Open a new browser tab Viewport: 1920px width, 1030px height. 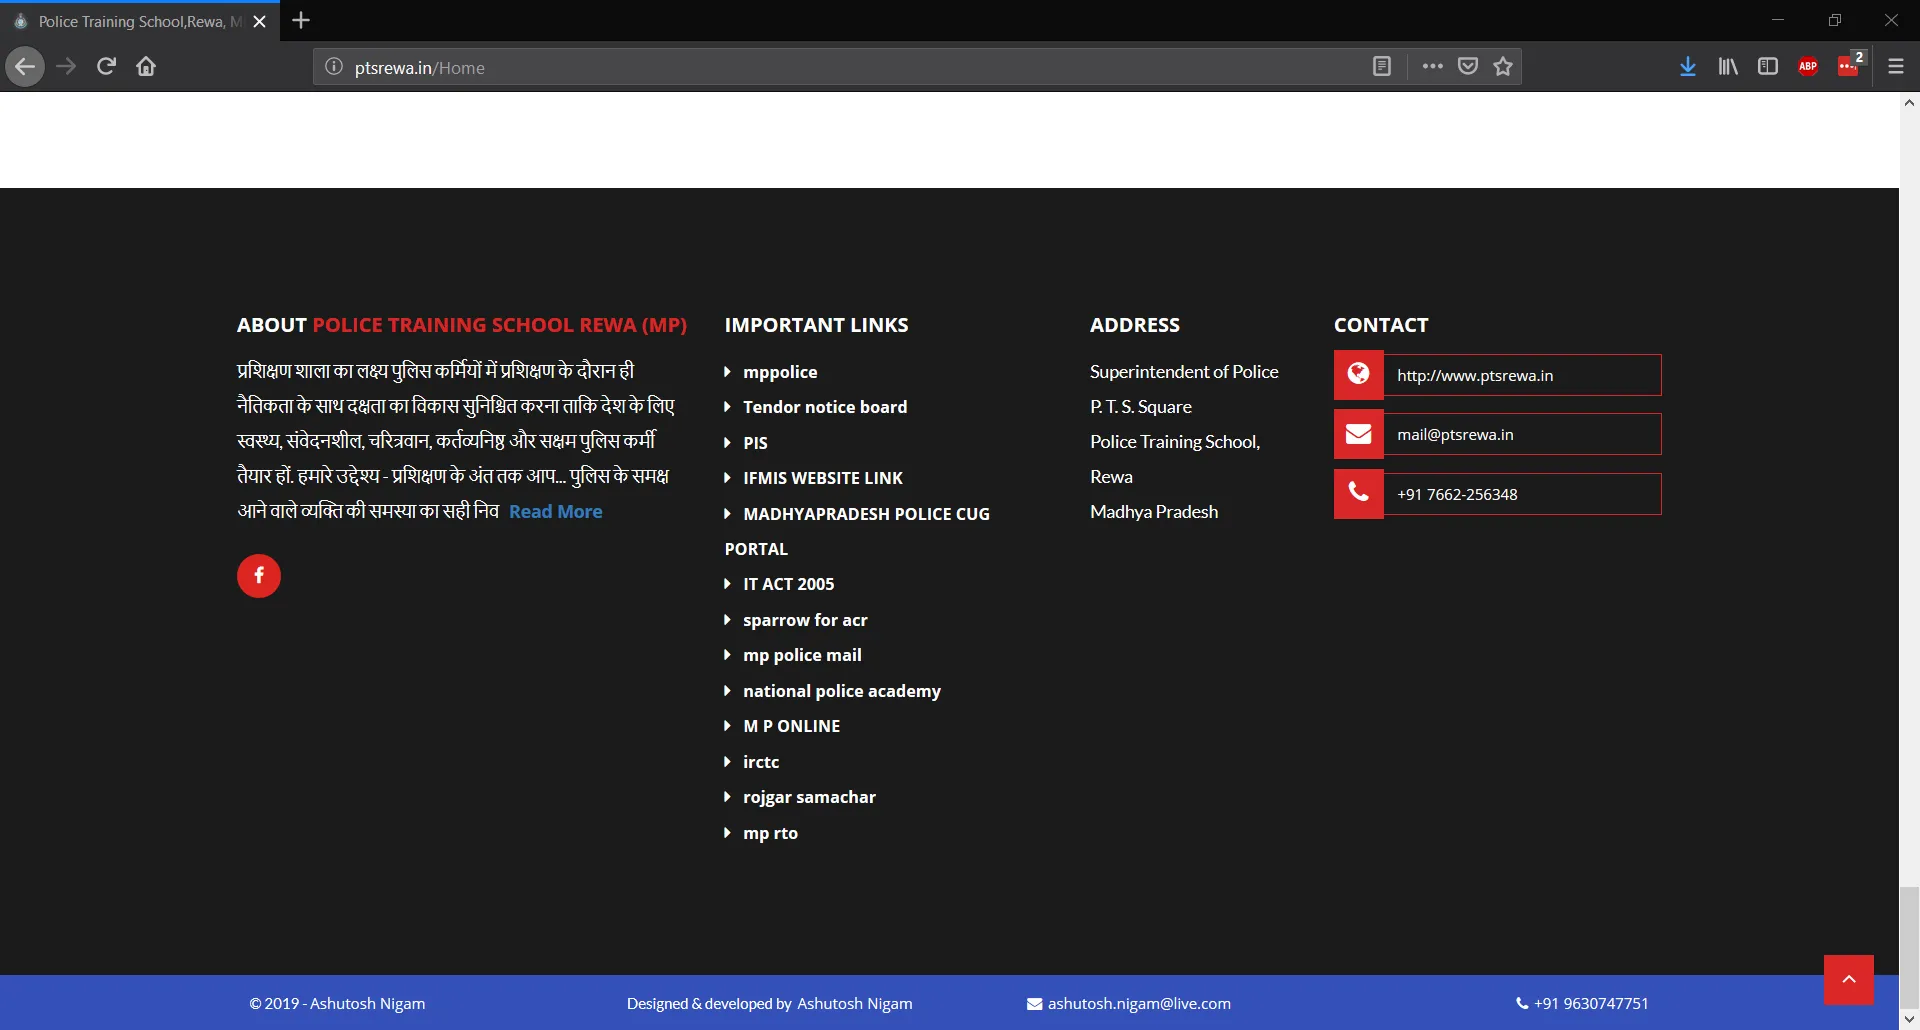301,21
